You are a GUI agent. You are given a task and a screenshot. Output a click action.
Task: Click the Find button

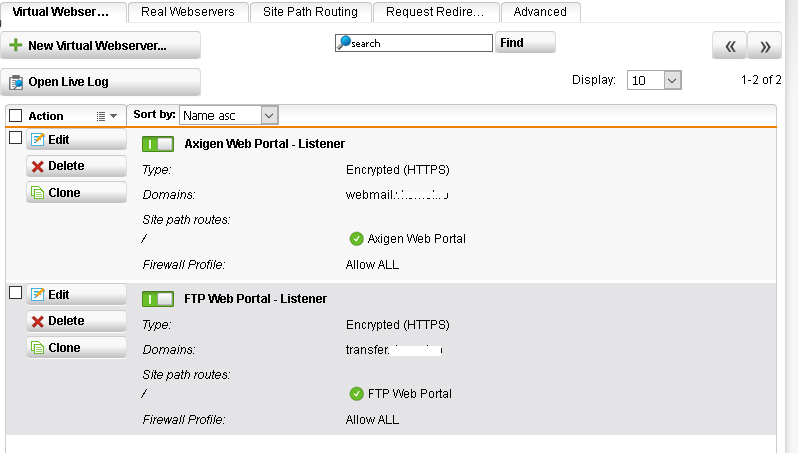(525, 43)
